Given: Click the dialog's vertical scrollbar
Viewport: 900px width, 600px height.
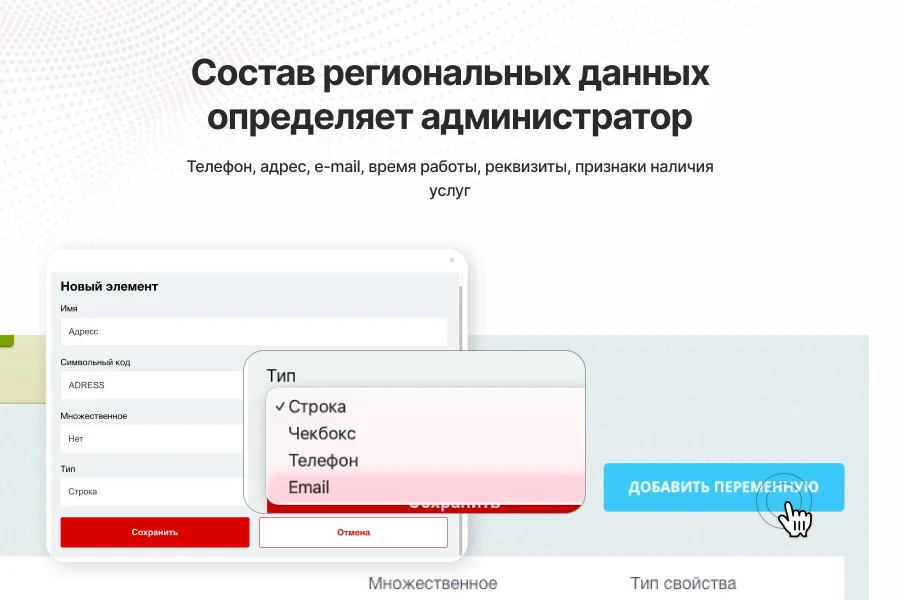Looking at the screenshot, I should click(460, 316).
